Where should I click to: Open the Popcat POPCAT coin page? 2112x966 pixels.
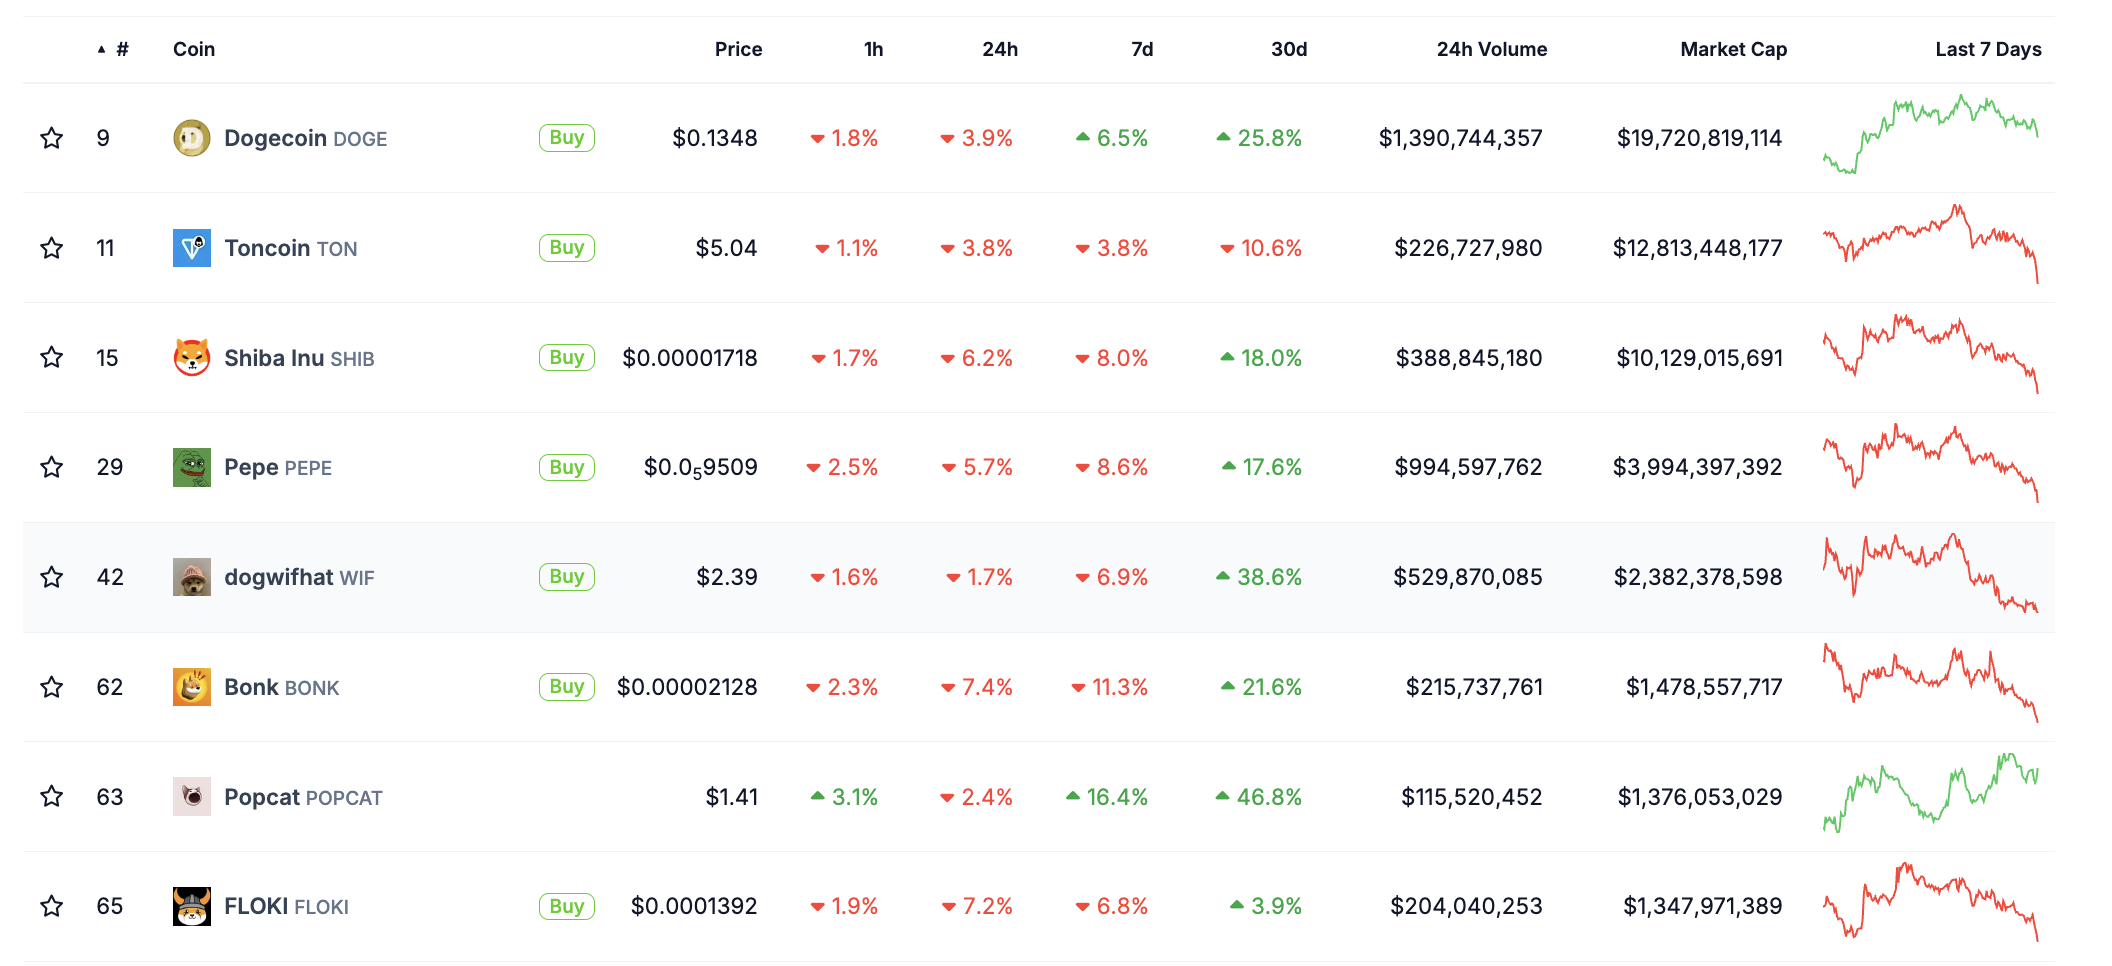(303, 797)
